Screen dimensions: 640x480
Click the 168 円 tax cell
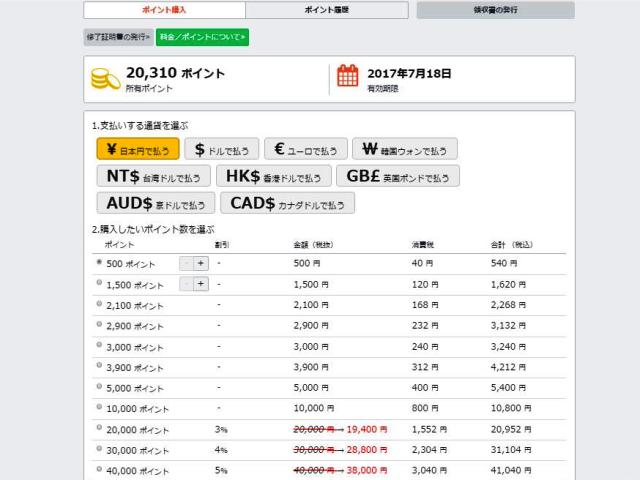point(425,305)
